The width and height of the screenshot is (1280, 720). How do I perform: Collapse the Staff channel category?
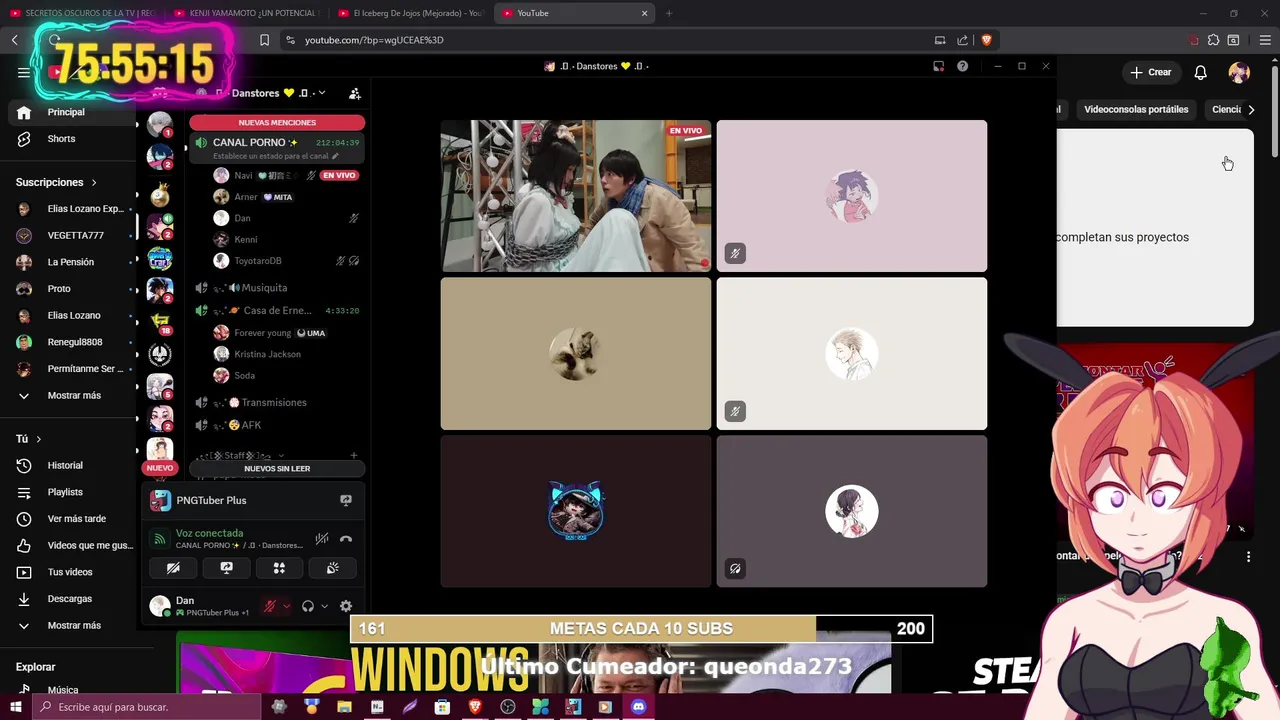(x=243, y=455)
